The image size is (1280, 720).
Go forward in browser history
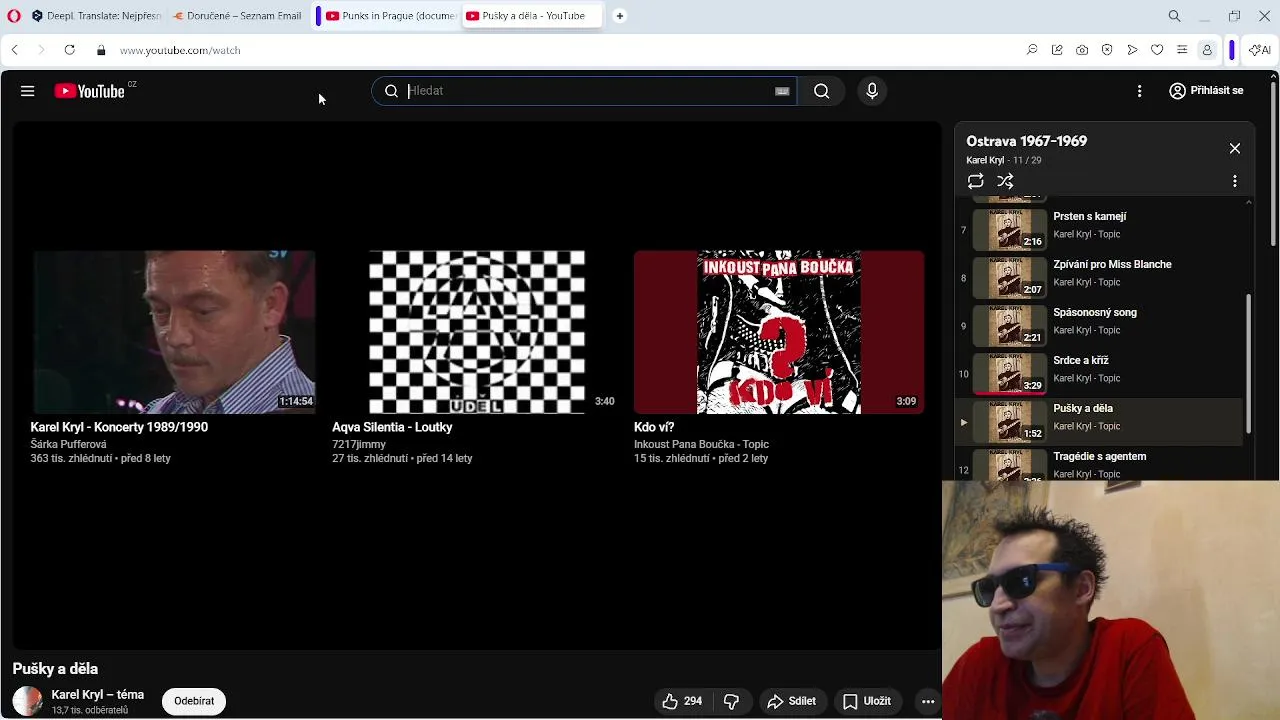(41, 50)
